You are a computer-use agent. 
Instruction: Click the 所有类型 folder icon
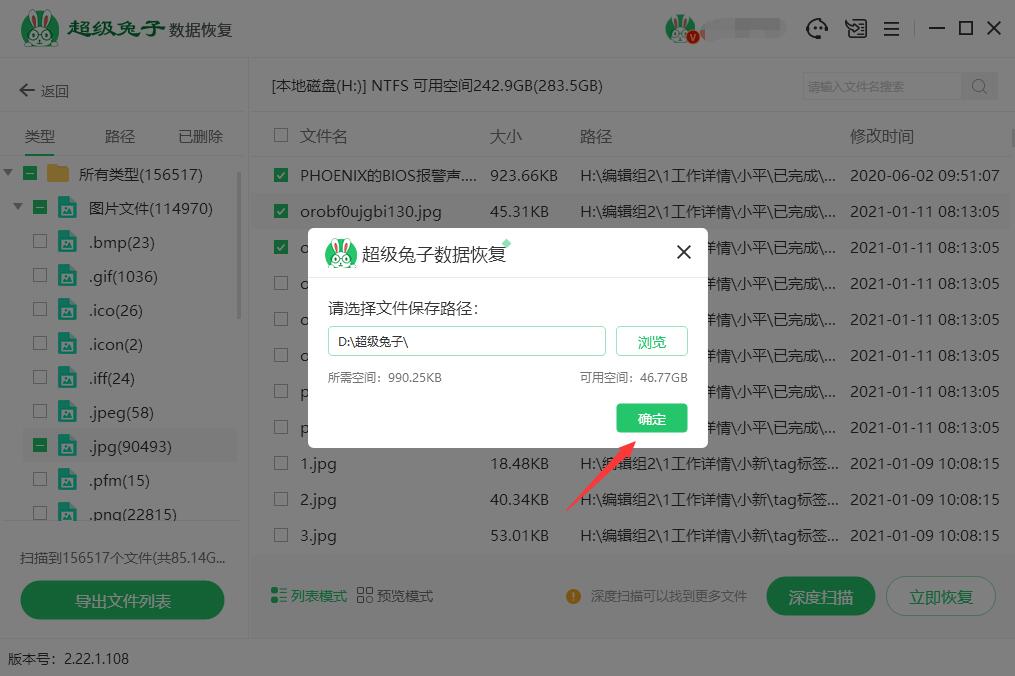(x=58, y=174)
